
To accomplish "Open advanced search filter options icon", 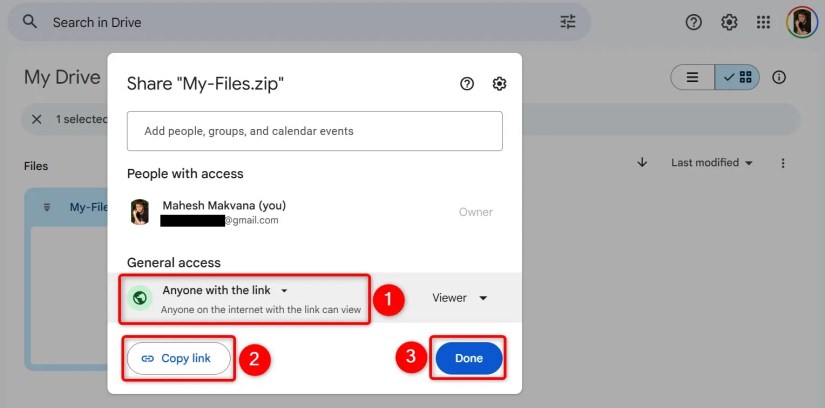I will click(568, 22).
